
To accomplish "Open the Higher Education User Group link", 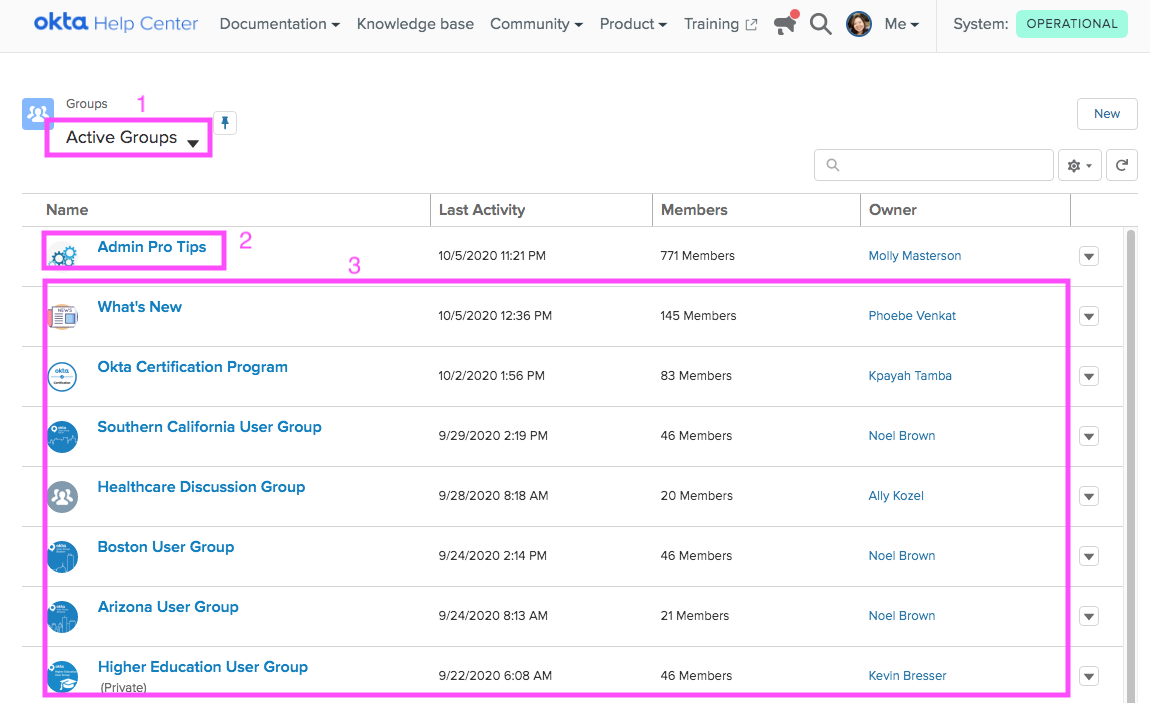I will tap(202, 668).
